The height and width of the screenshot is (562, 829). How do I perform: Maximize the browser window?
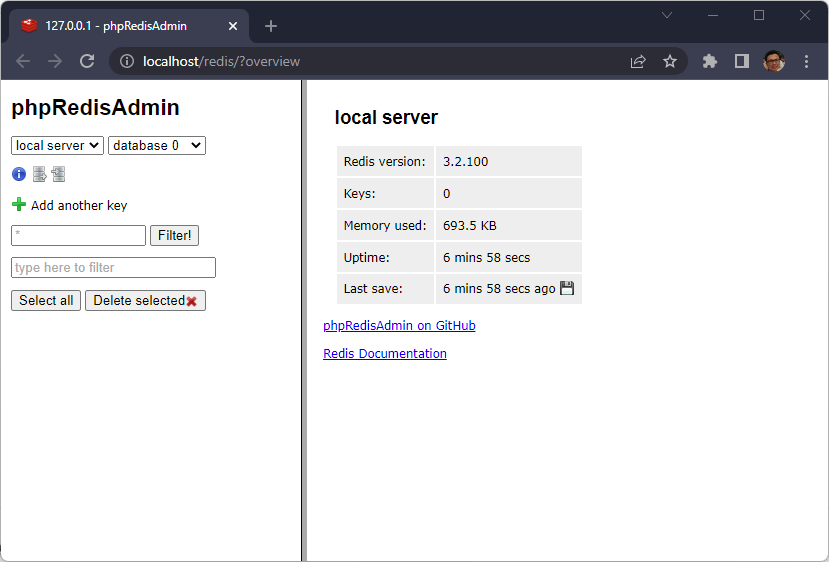point(759,15)
